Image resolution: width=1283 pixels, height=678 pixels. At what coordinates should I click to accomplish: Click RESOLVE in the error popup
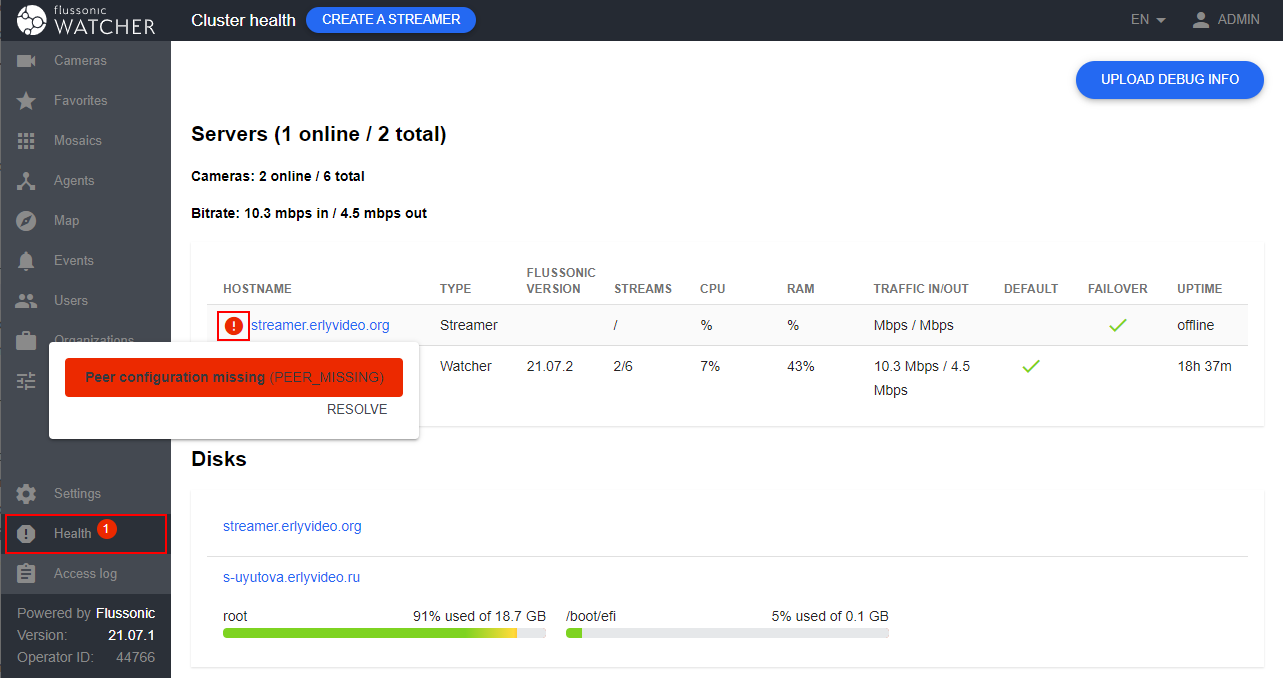coord(357,409)
